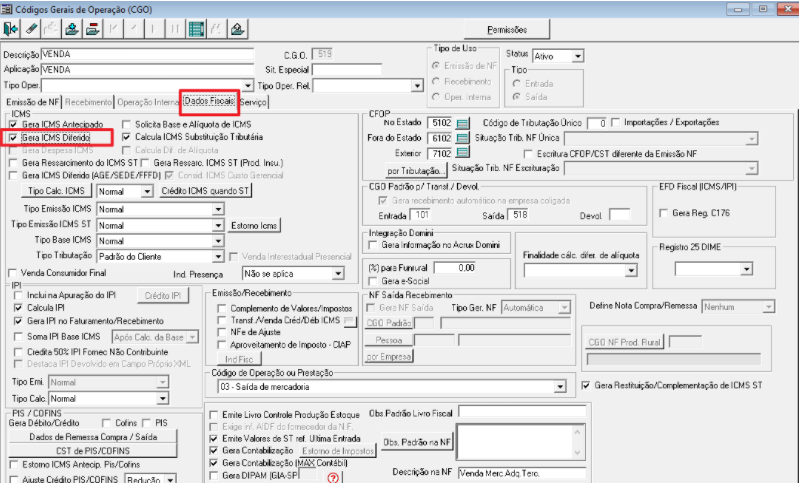Click the Descrição field containing VENDA

coord(147,54)
